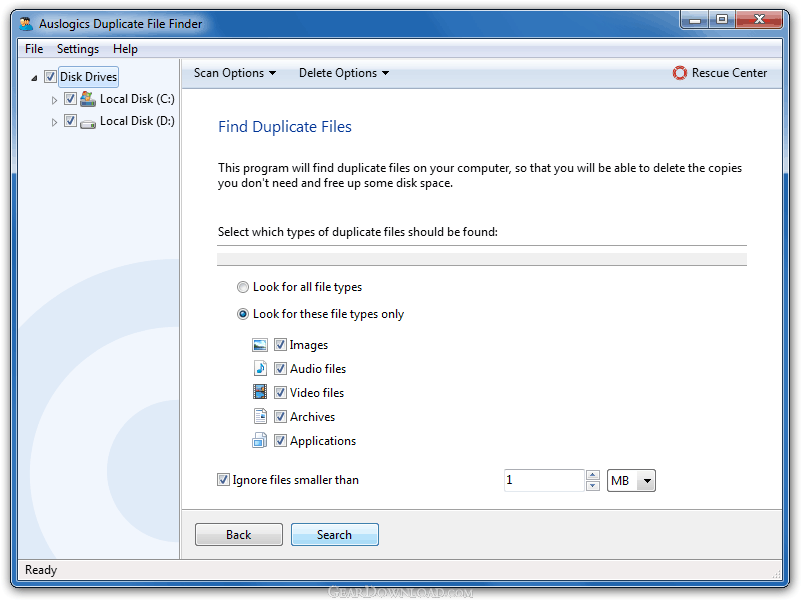Open the MB size unit dropdown

631,481
